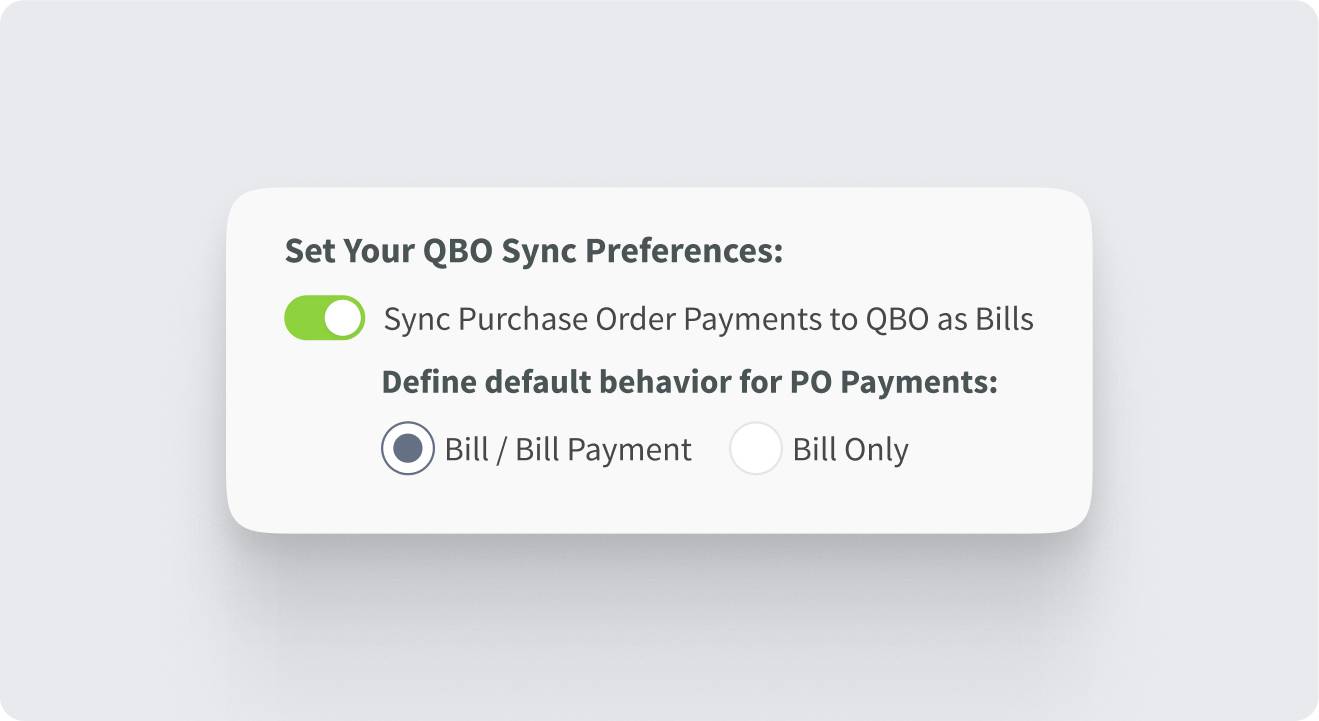Click the filled dot inside the selected radio
1319x721 pixels.
click(408, 448)
